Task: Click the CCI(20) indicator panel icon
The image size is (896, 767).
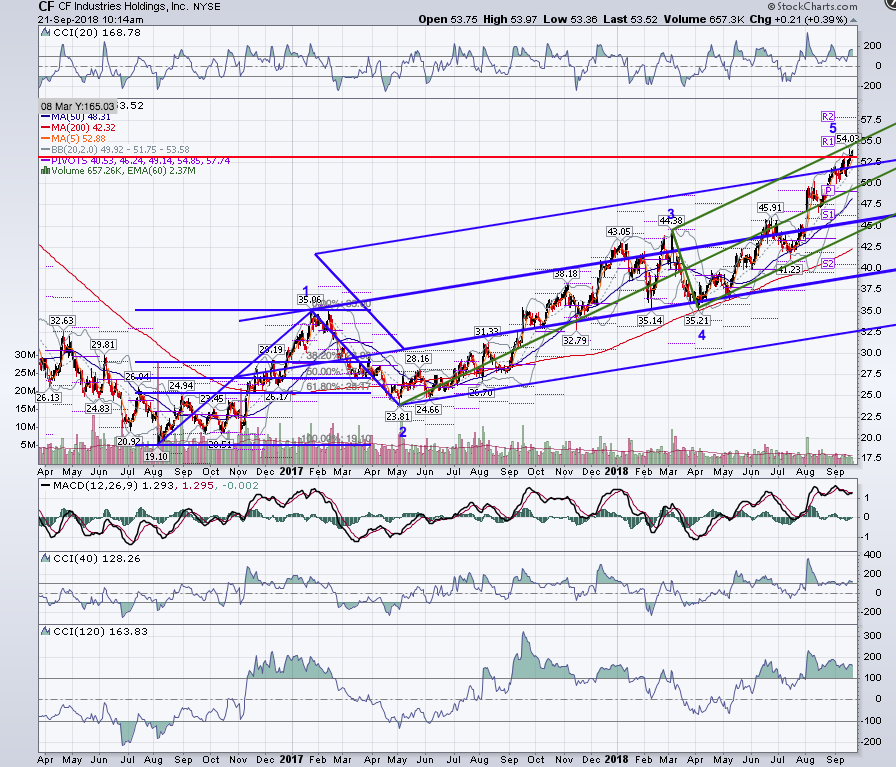Action: [x=46, y=33]
